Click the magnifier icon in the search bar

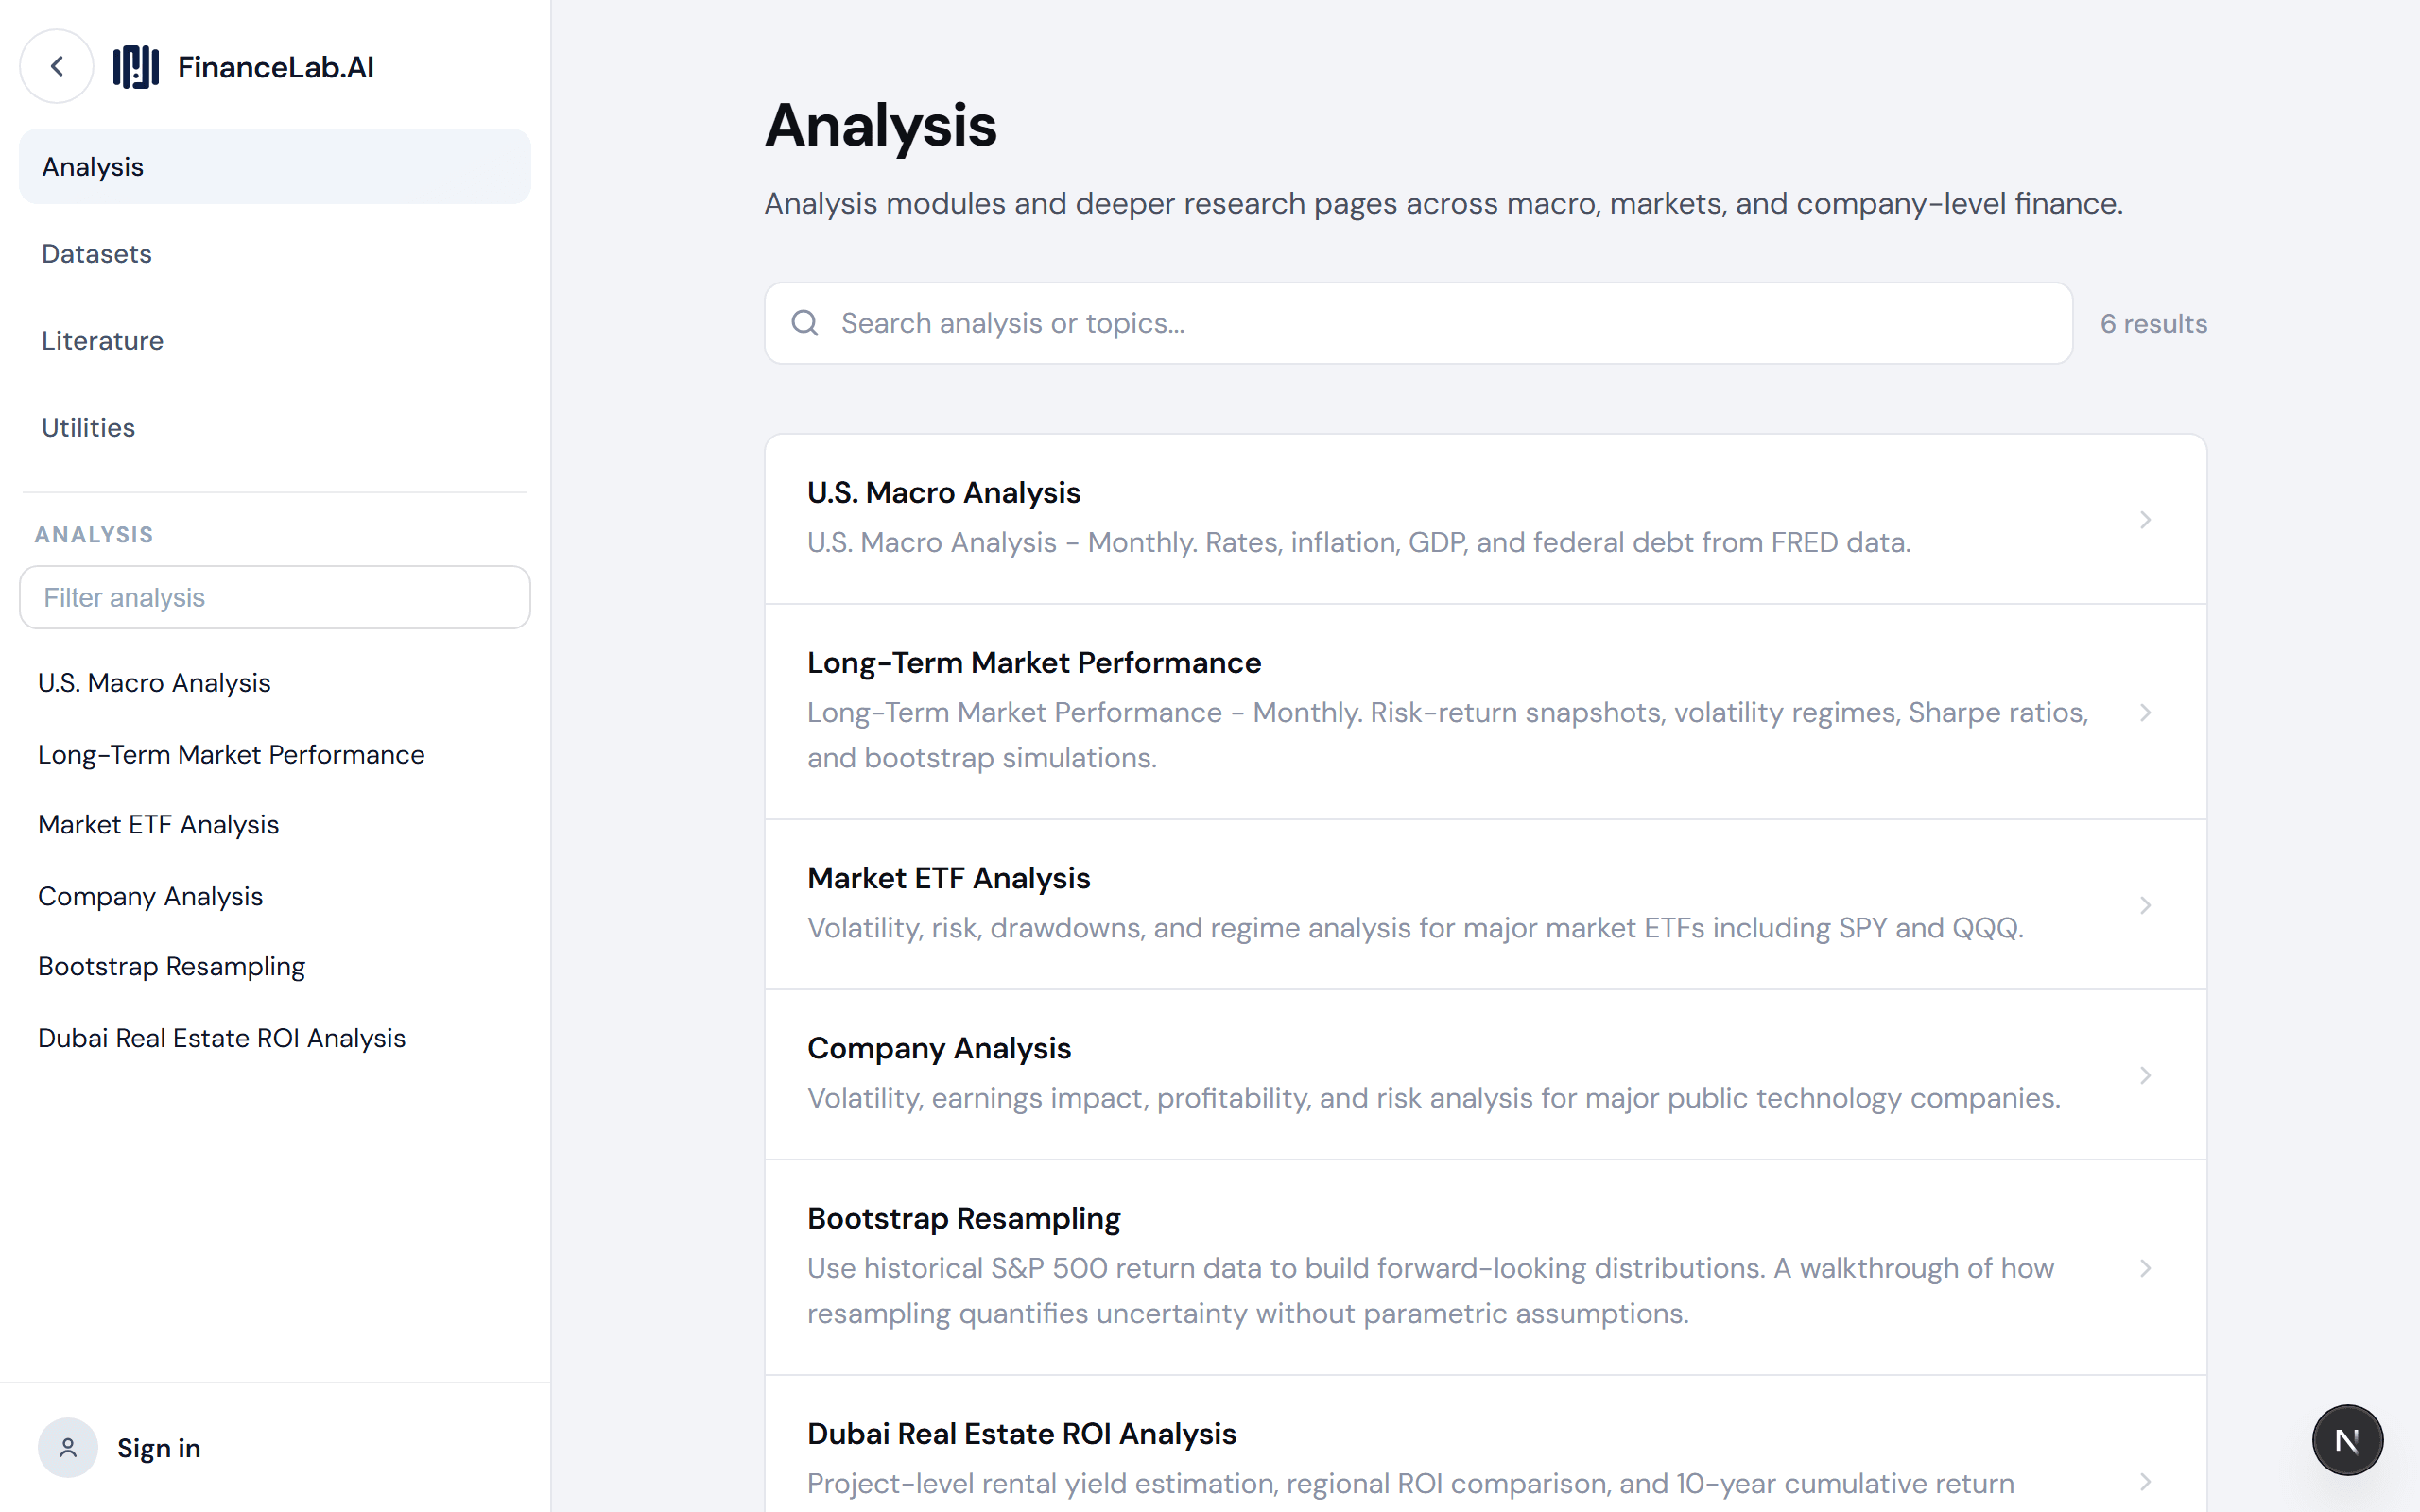tap(806, 323)
